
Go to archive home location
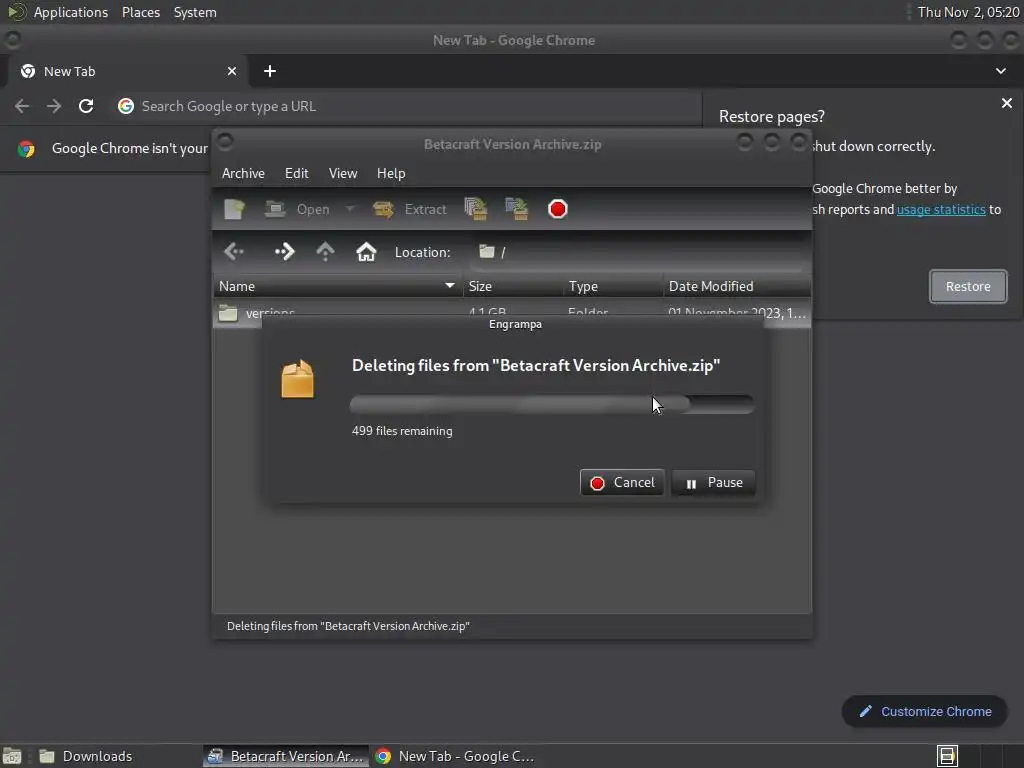(x=366, y=251)
